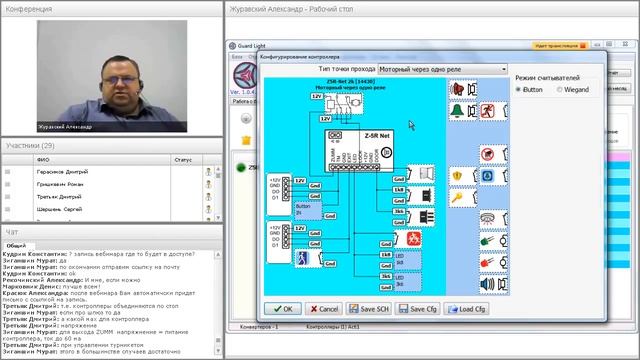The width and height of the screenshot is (640, 360).
Task: Click chat scroll-down arrow
Action: pyautogui.click(x=218, y=351)
